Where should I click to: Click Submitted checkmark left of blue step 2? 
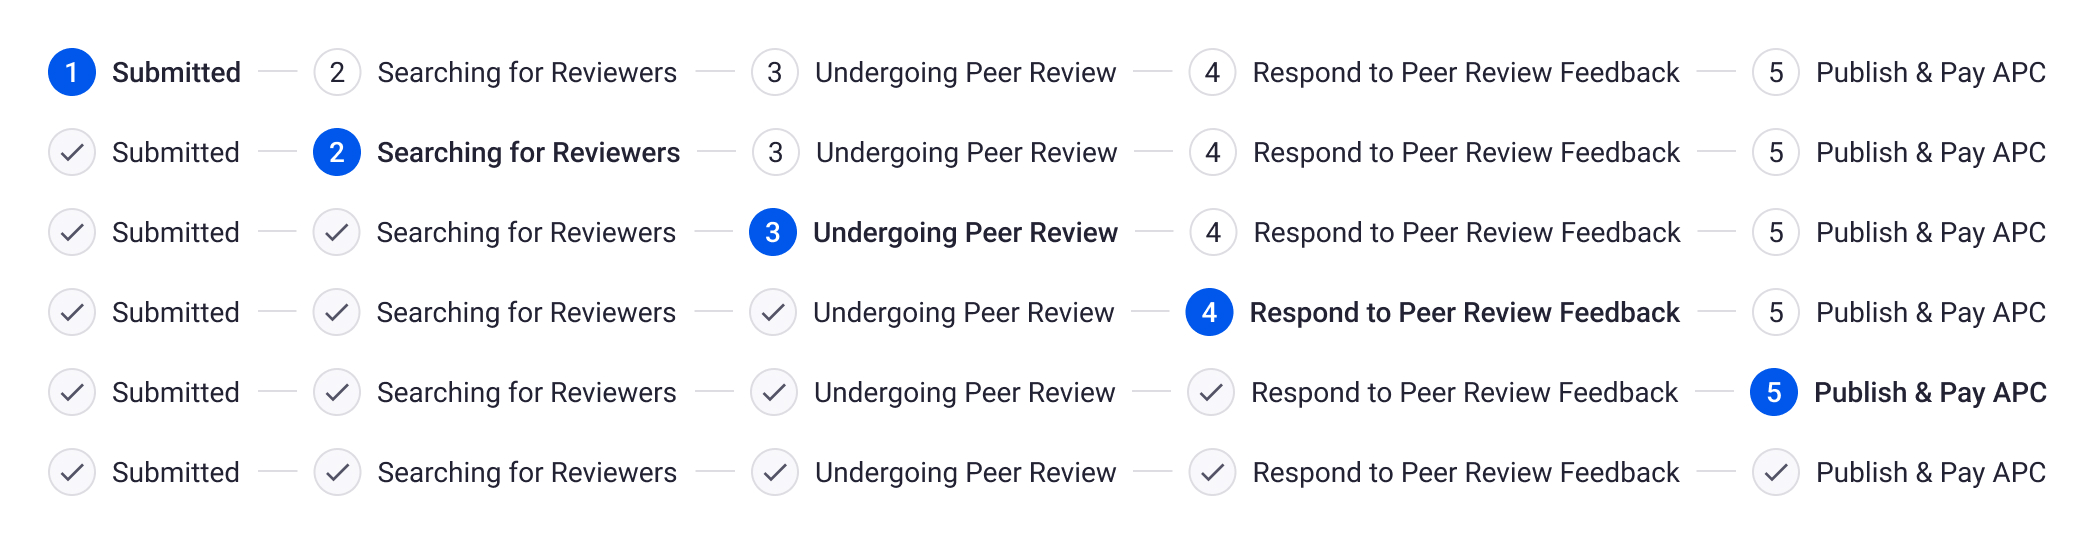[72, 152]
